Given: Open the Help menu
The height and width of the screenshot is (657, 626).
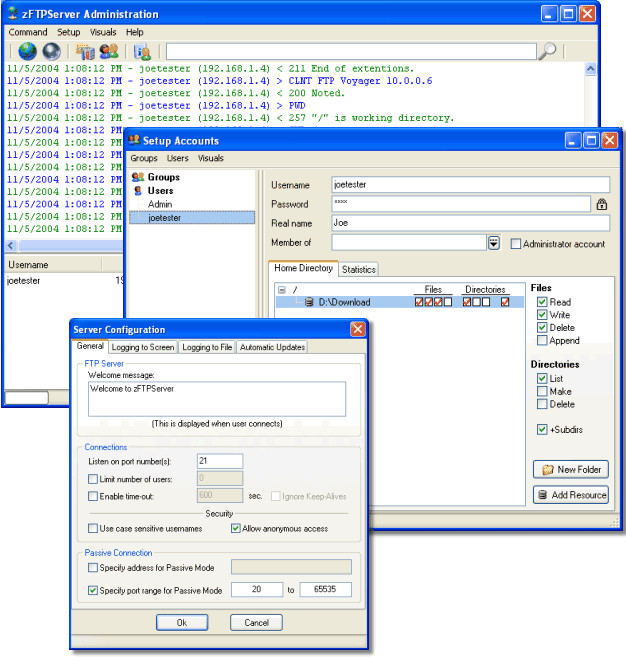Looking at the screenshot, I should pos(135,32).
